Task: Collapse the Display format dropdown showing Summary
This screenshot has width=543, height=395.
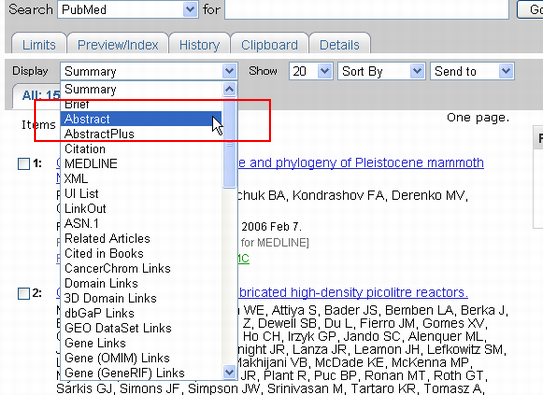Action: (x=149, y=71)
